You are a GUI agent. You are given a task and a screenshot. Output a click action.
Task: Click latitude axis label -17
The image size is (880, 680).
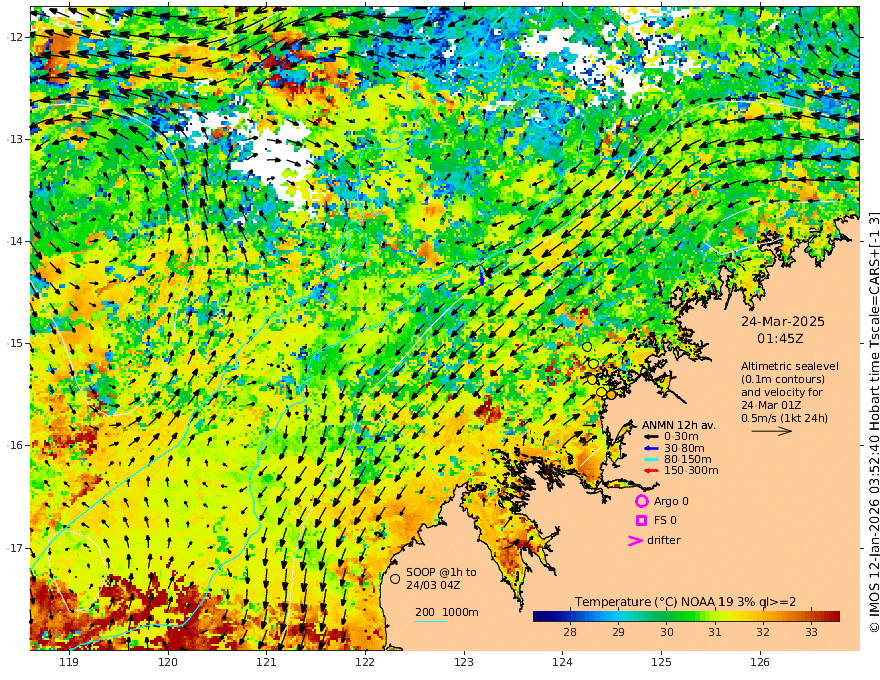tap(16, 548)
